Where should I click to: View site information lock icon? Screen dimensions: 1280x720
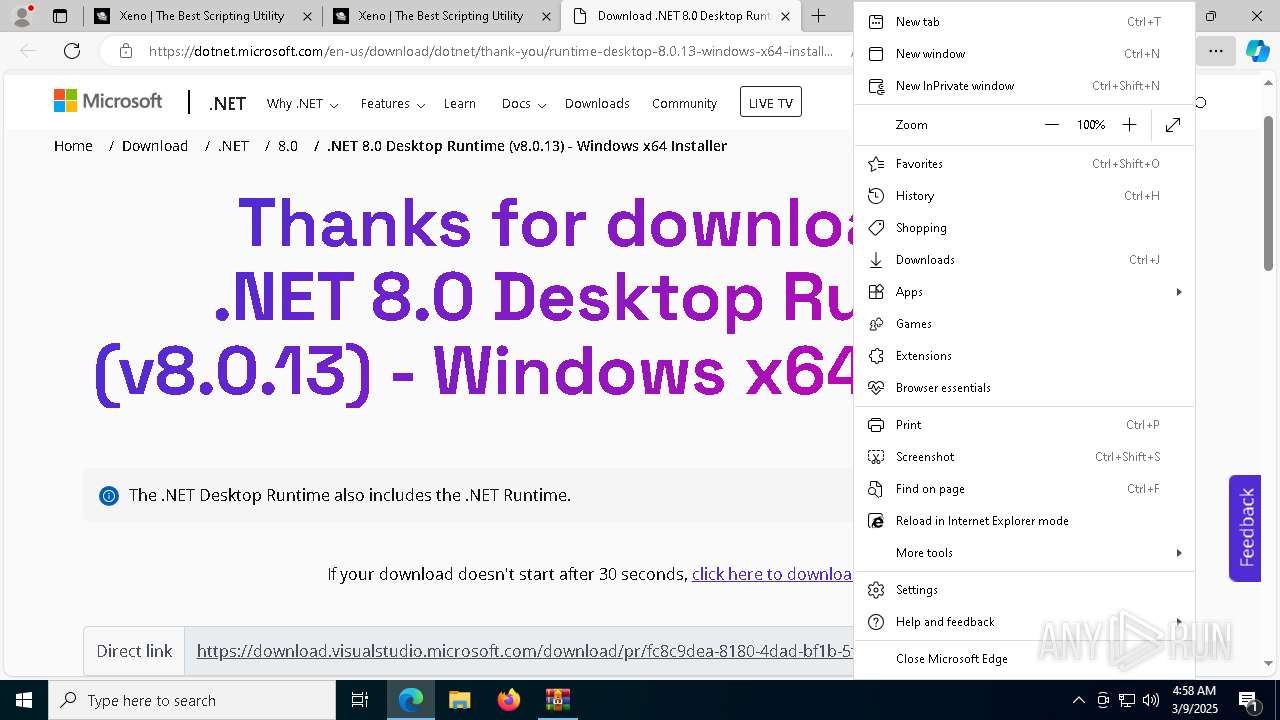[125, 51]
